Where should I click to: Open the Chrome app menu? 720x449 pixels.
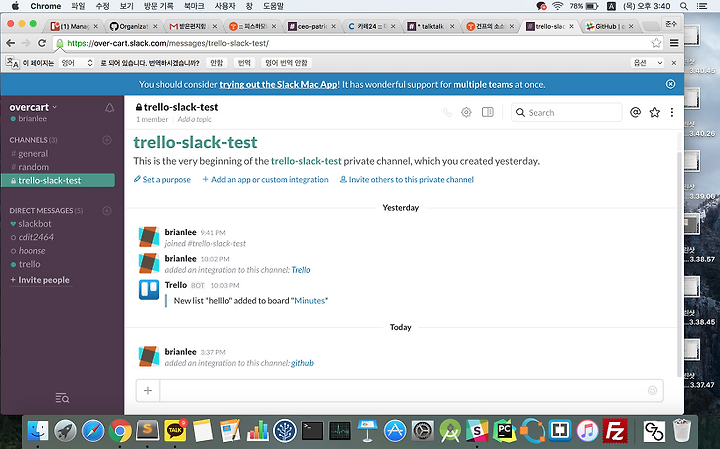pyautogui.click(x=45, y=6)
